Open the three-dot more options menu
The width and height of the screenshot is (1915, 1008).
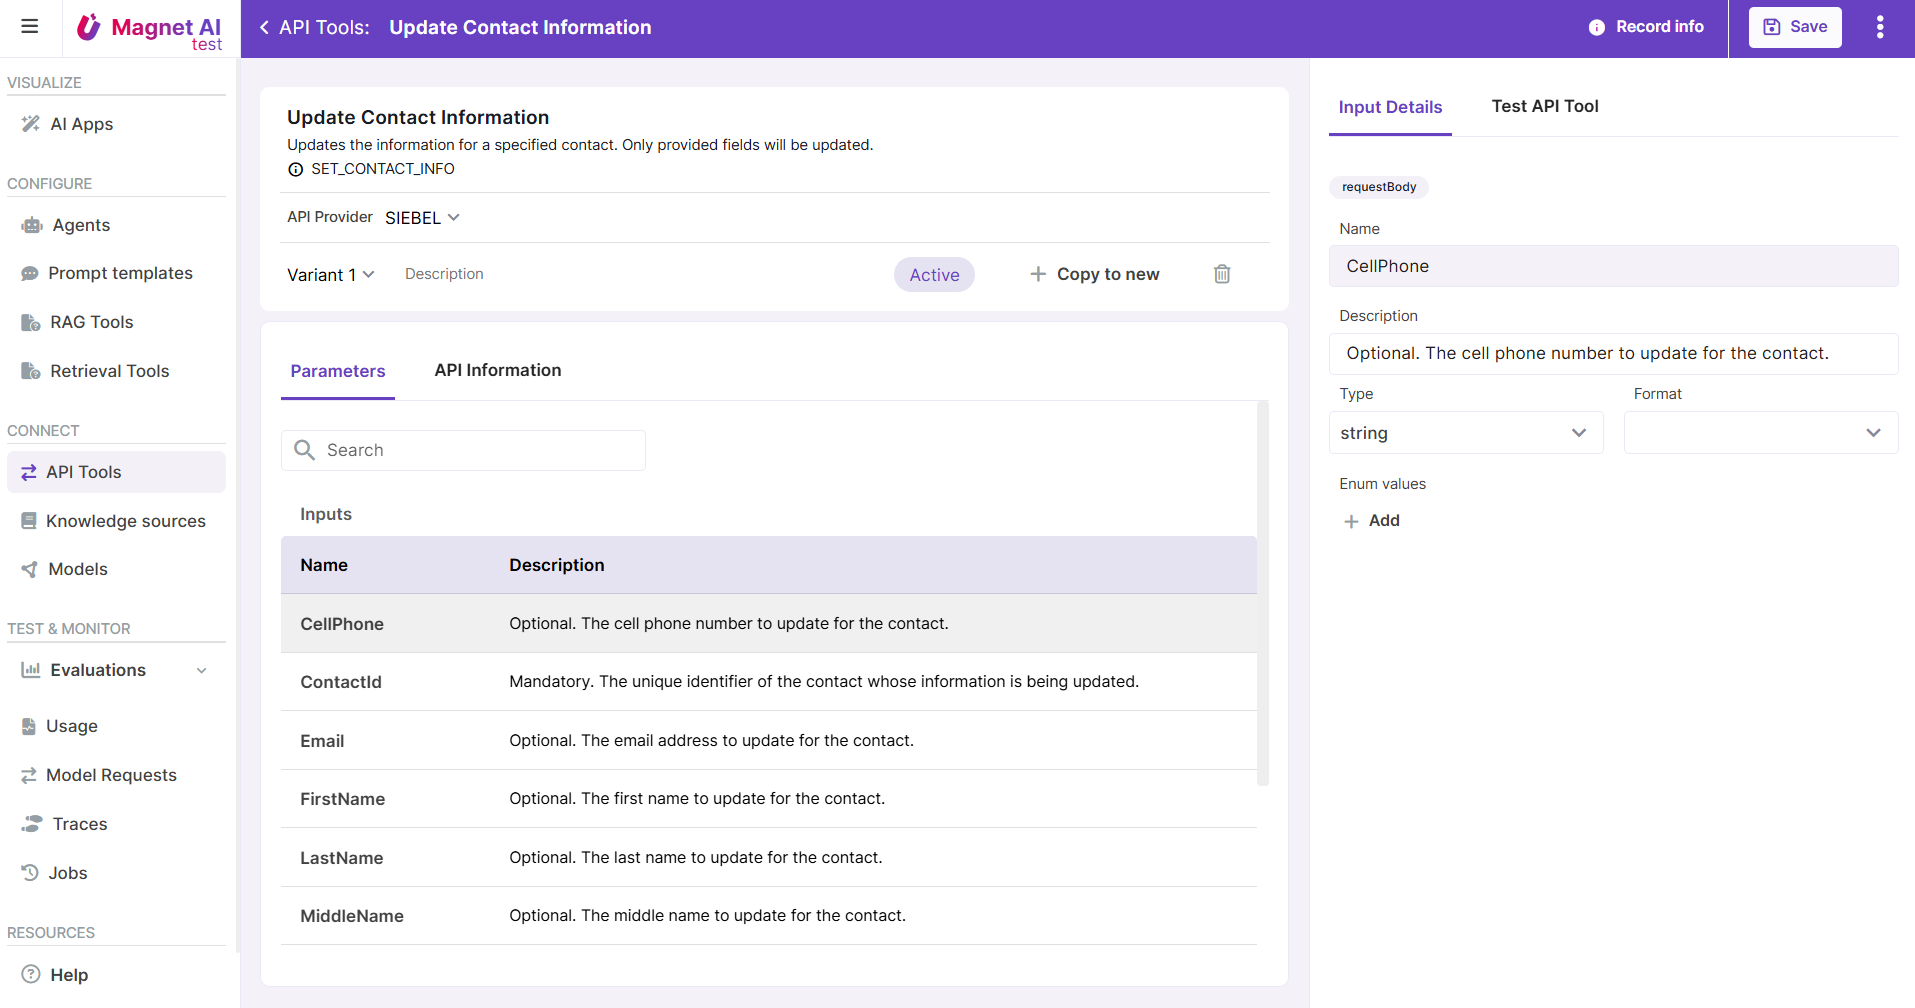coord(1879,27)
